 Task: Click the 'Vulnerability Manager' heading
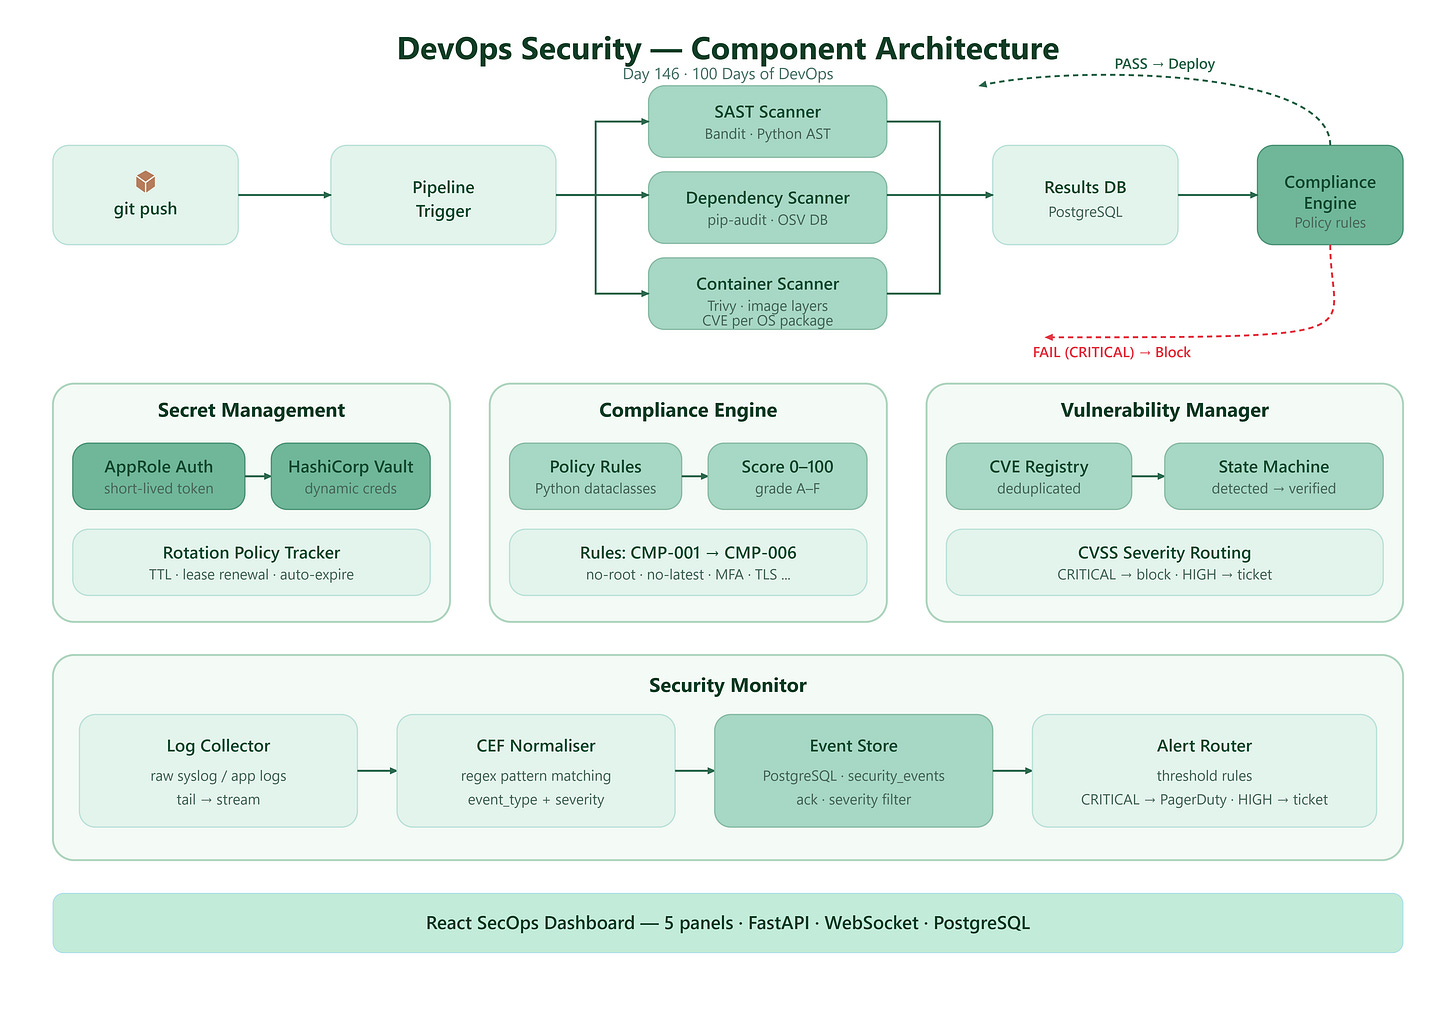(1164, 410)
